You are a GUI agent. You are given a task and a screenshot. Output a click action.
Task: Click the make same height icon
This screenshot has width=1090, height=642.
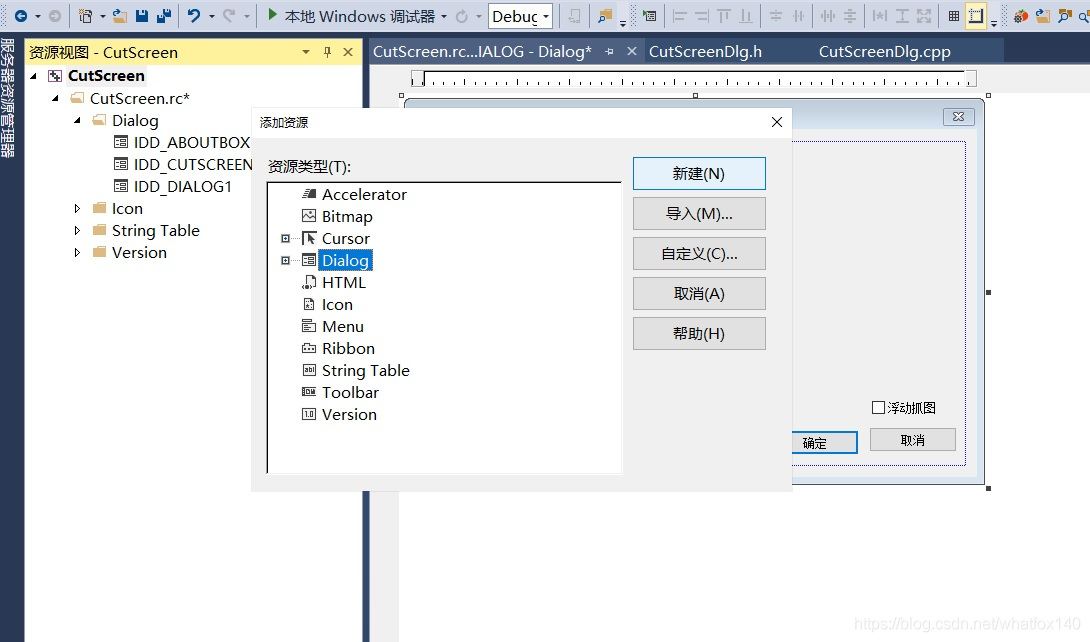[902, 16]
